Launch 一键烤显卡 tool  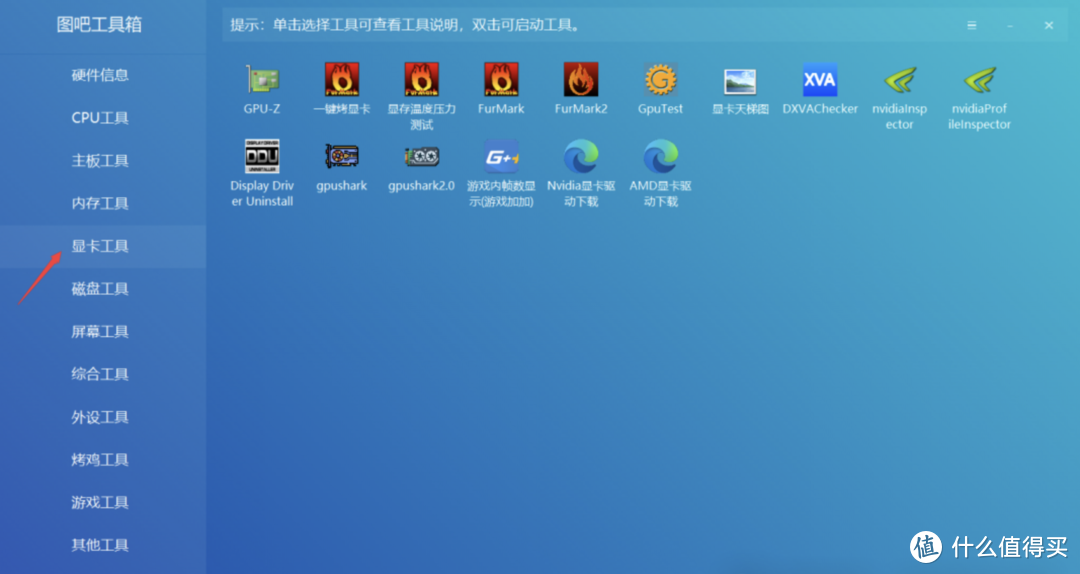click(x=342, y=80)
